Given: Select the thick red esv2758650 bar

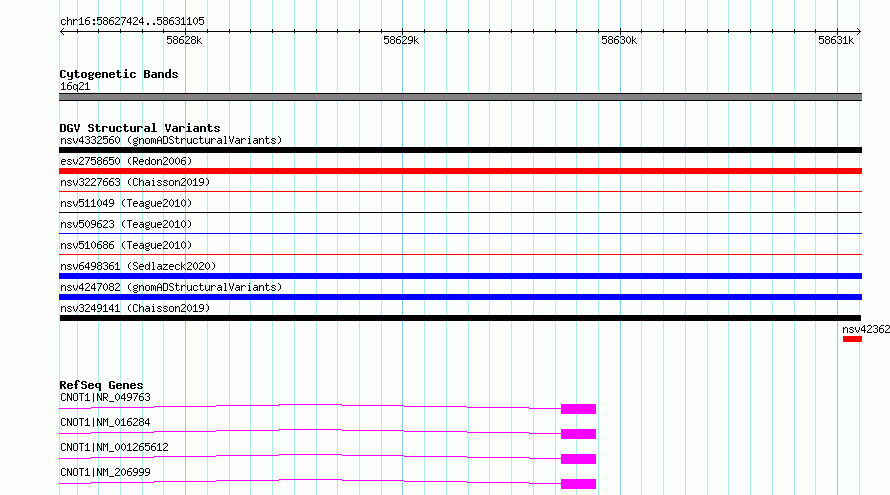Looking at the screenshot, I should 460,171.
